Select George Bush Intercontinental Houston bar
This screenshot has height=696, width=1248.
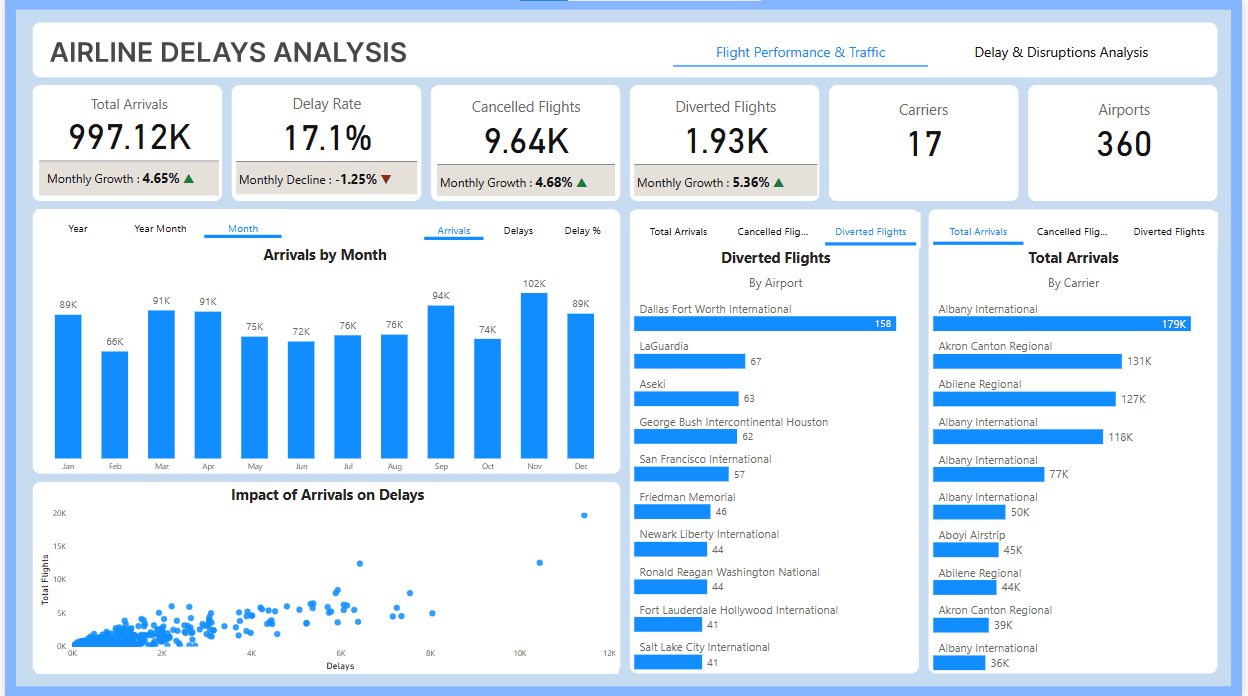(685, 437)
